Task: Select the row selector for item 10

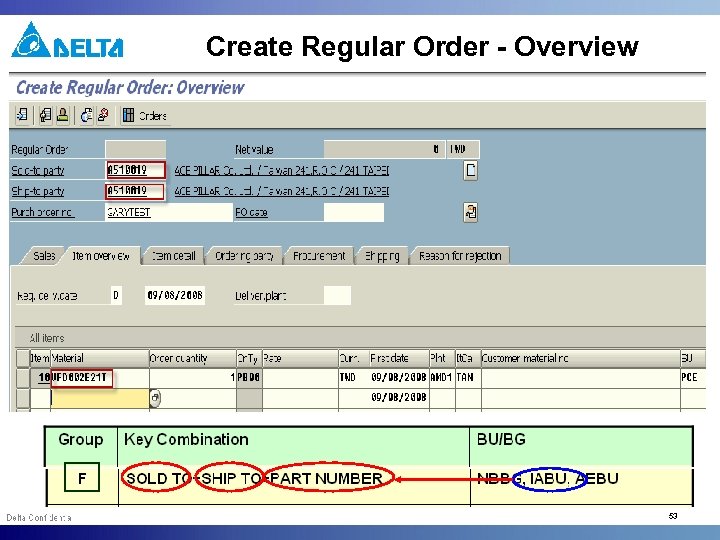Action: click(23, 377)
